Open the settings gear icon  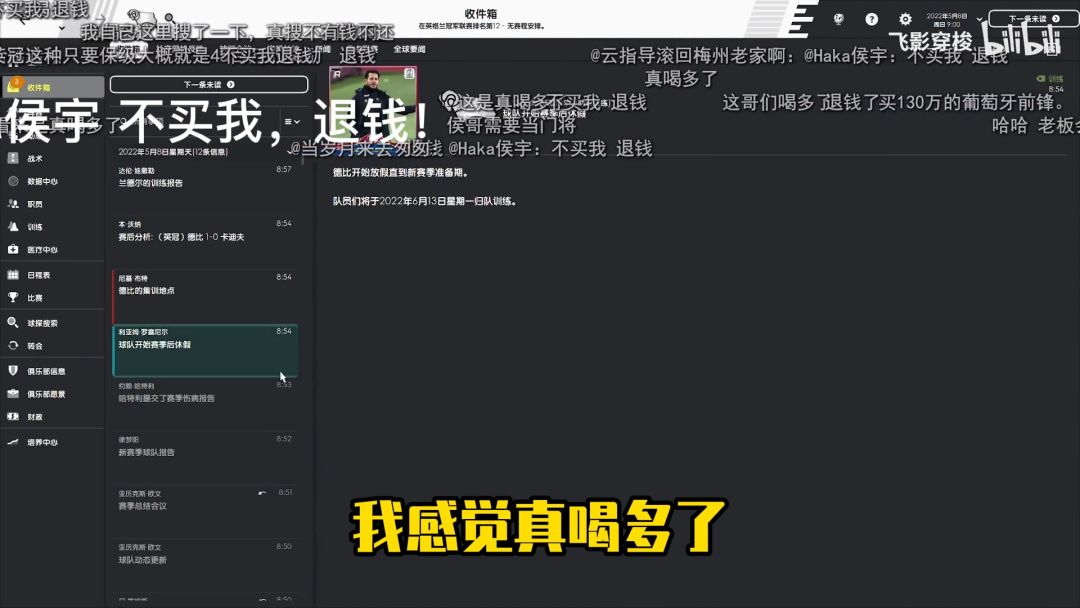coord(905,19)
